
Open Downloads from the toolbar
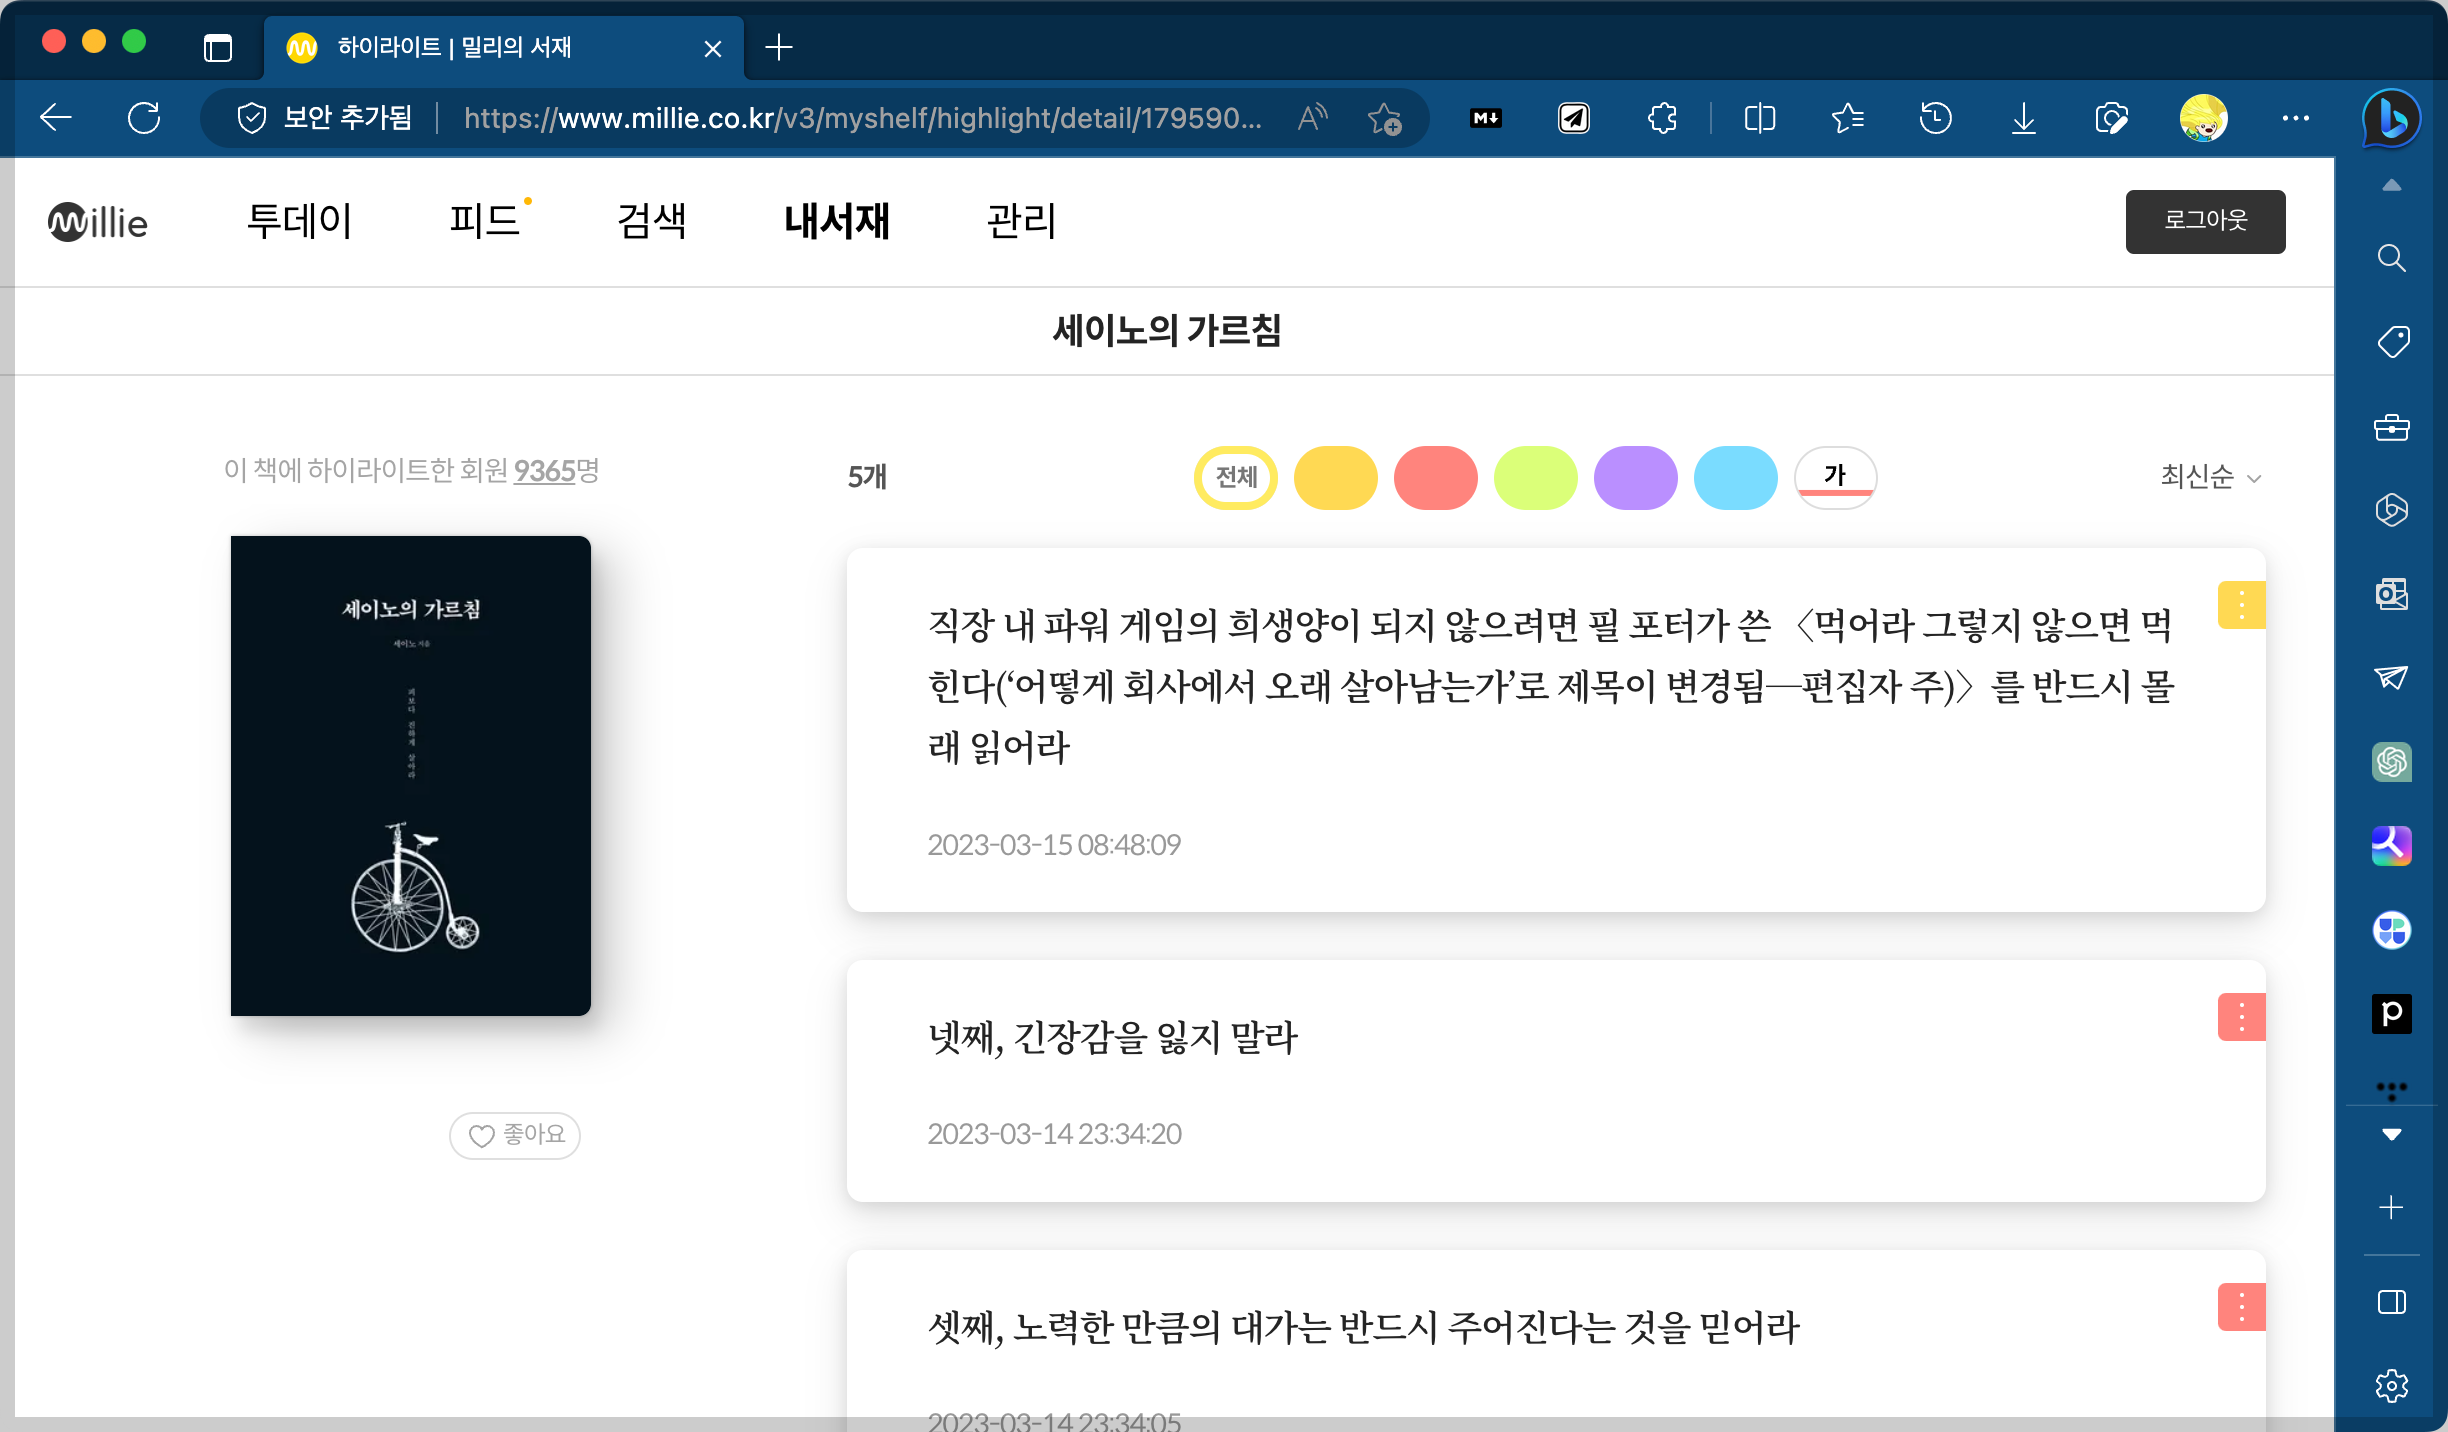tap(2023, 118)
